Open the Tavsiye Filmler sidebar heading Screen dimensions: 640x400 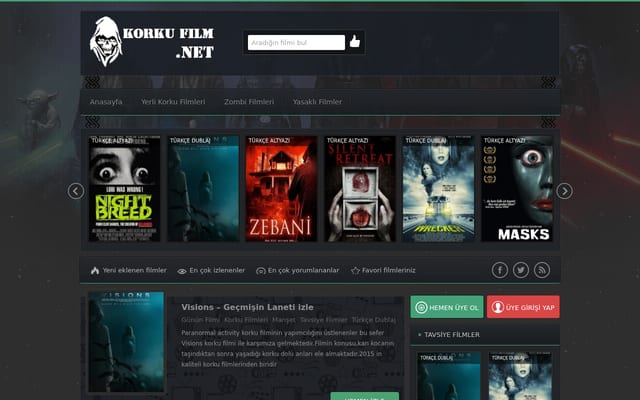click(452, 335)
